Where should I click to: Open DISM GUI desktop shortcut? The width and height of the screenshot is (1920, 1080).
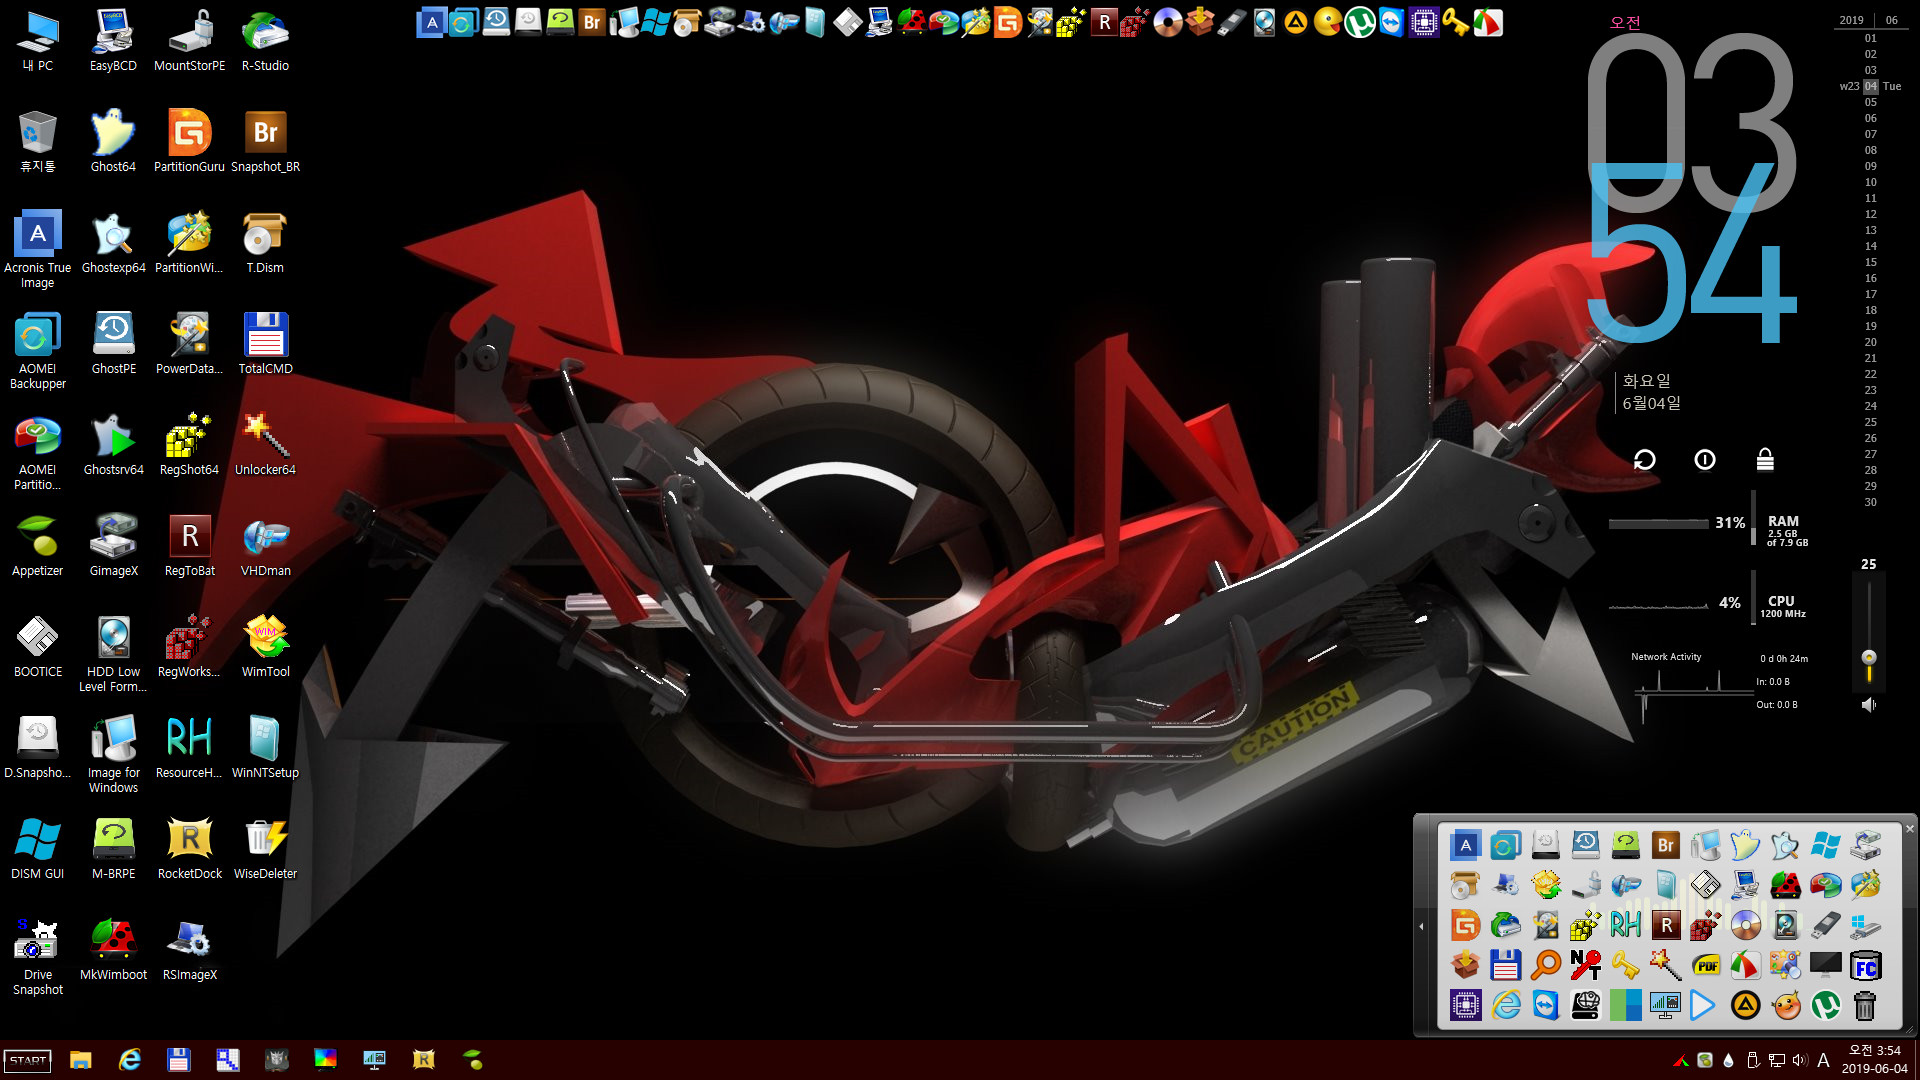[x=38, y=849]
